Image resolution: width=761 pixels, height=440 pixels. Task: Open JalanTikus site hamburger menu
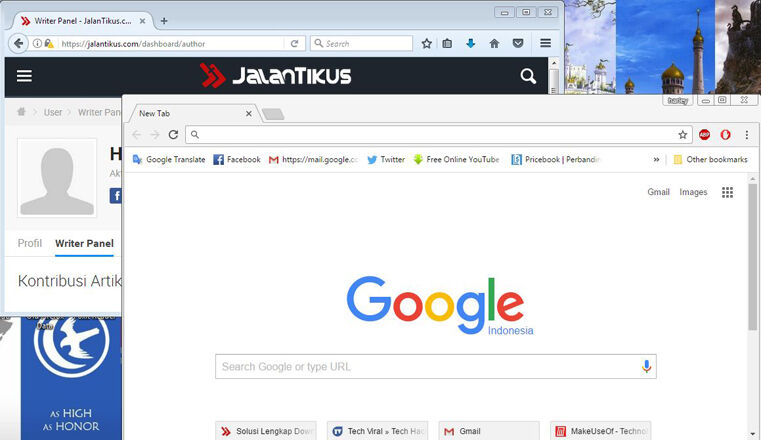point(24,76)
